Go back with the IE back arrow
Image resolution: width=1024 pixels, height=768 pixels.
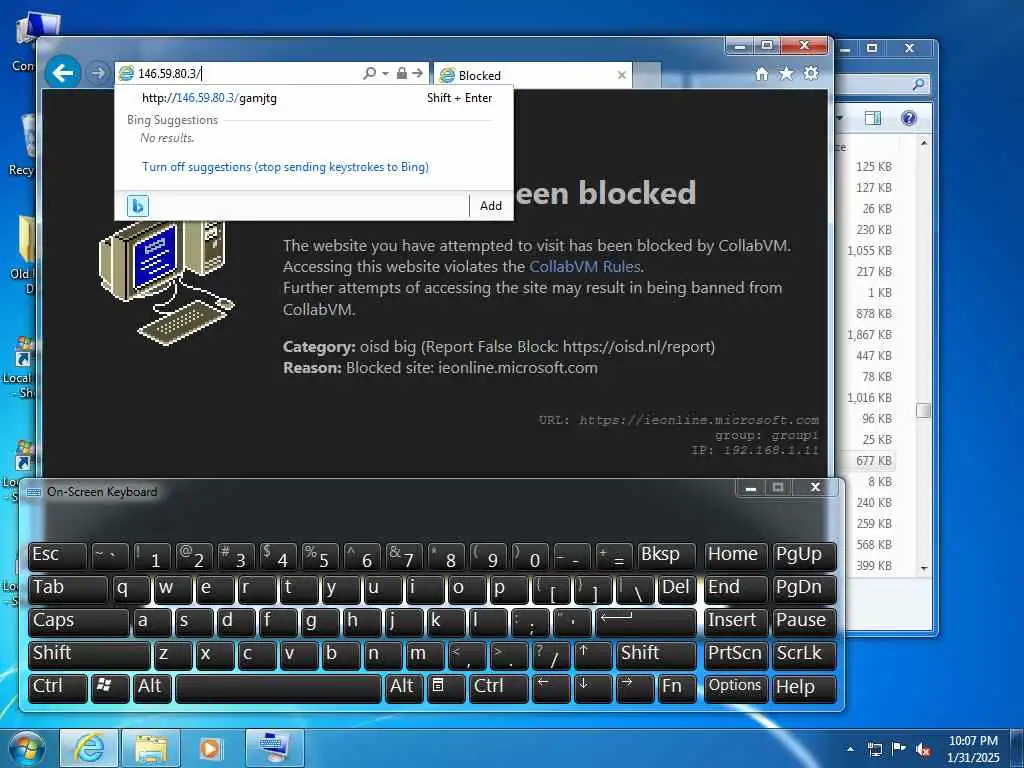point(63,72)
